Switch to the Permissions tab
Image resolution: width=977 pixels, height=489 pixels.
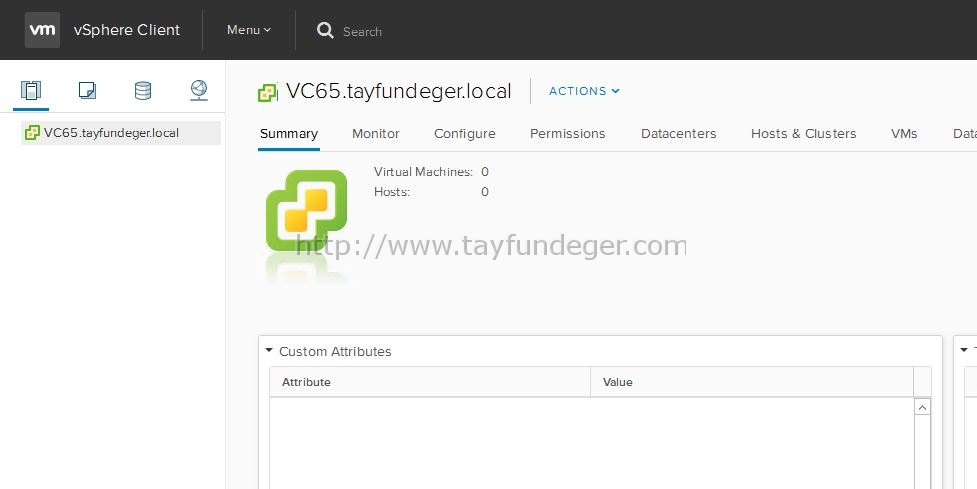(568, 134)
